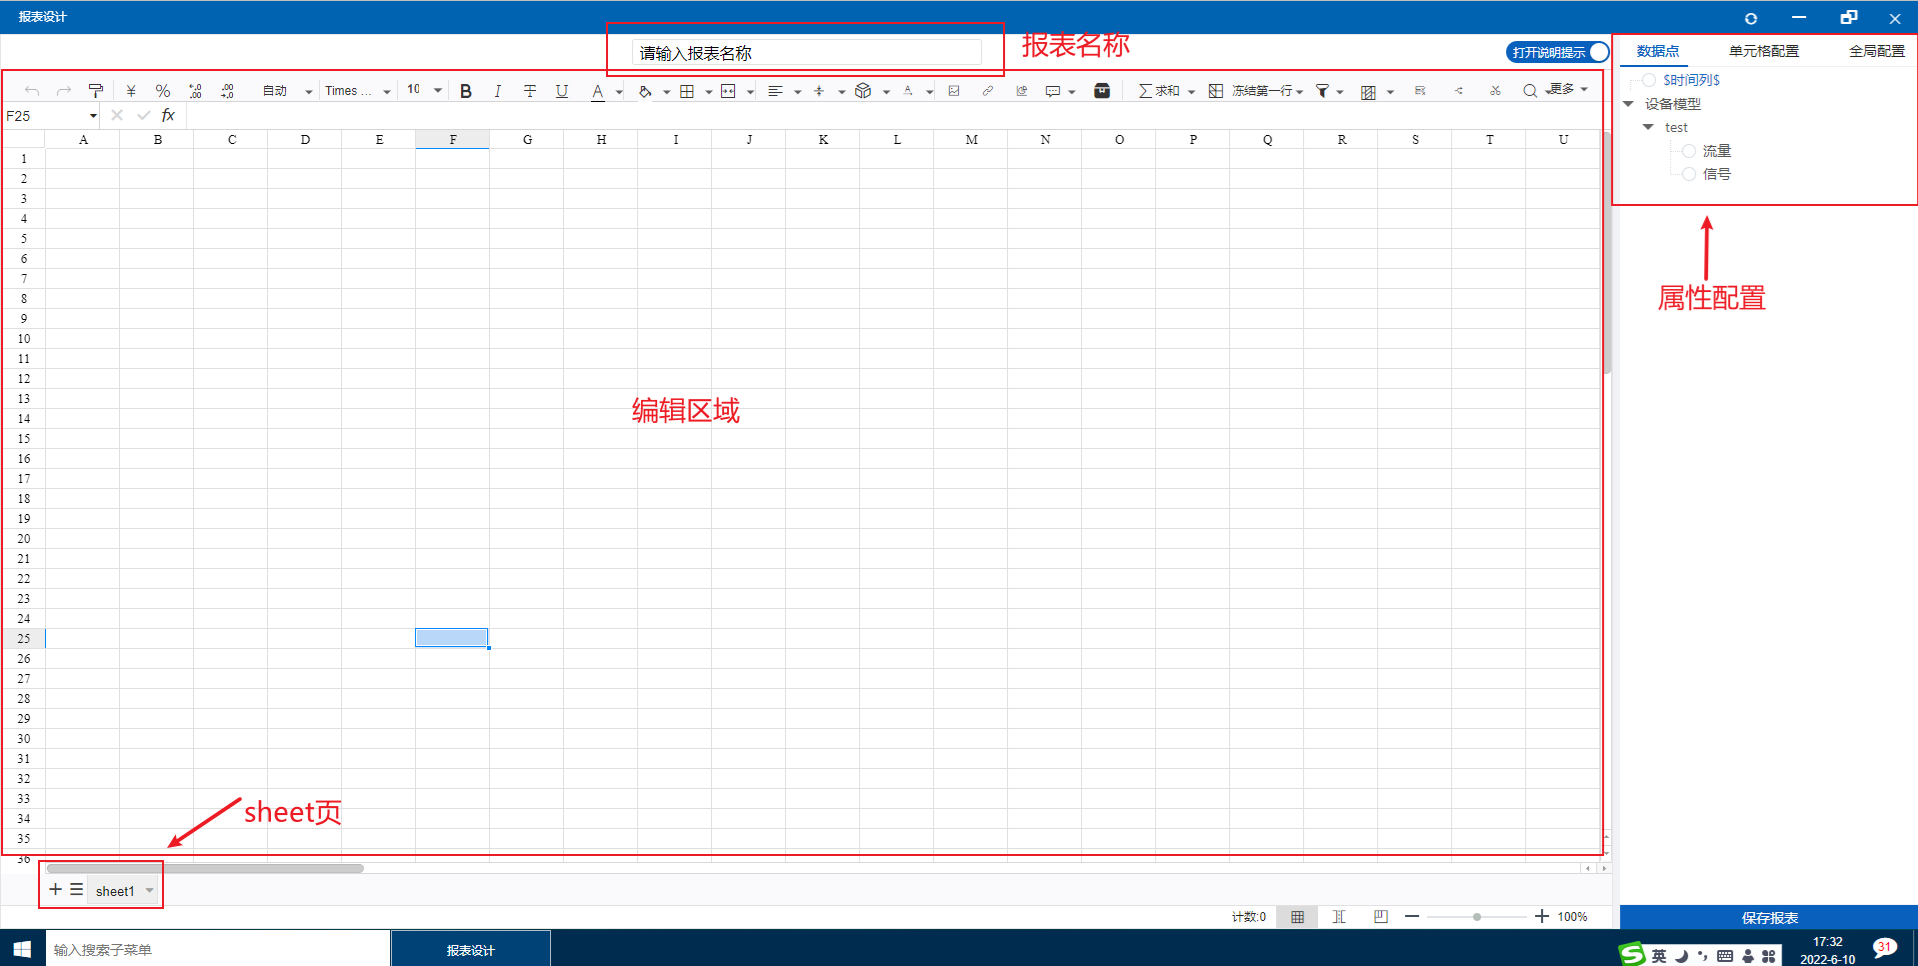Switch to the 单元格配置 tab
The image size is (1918, 966).
[1763, 51]
